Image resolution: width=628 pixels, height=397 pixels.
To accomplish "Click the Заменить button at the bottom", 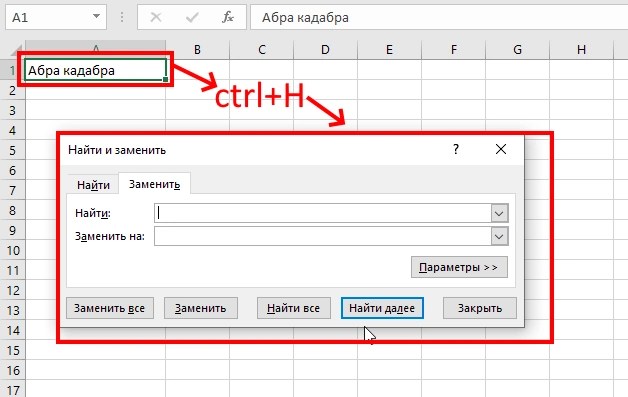I will [x=201, y=308].
